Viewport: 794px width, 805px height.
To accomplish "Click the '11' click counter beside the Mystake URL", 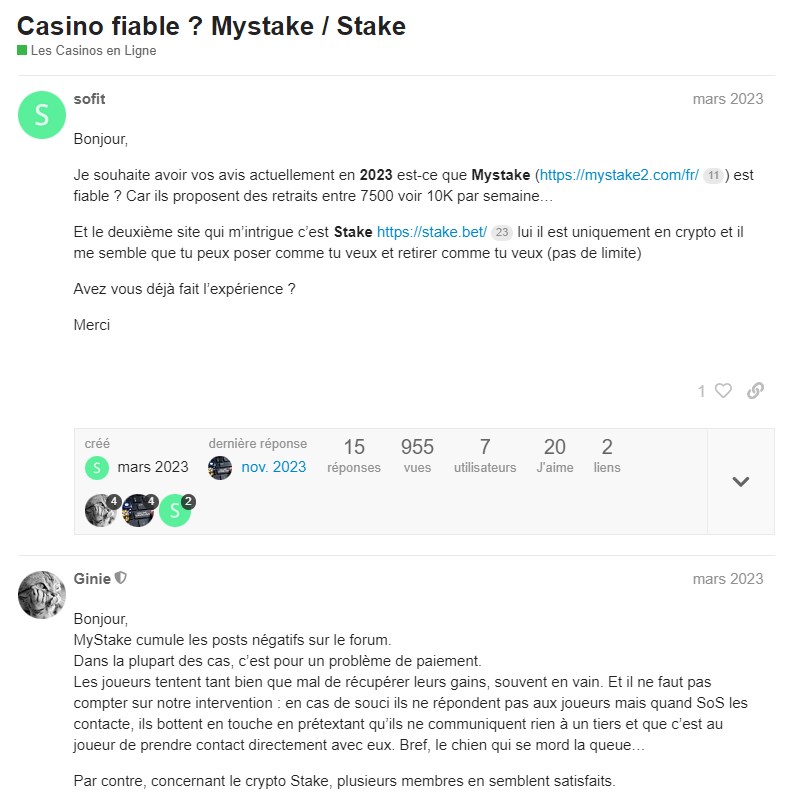I will (x=711, y=174).
